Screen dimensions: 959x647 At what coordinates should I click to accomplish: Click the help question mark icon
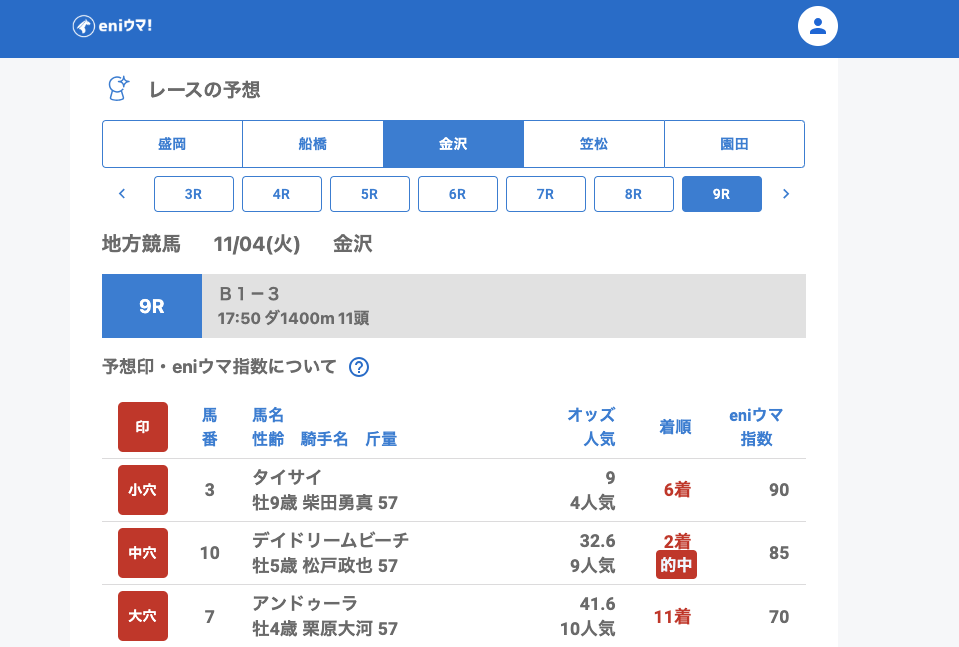(359, 367)
